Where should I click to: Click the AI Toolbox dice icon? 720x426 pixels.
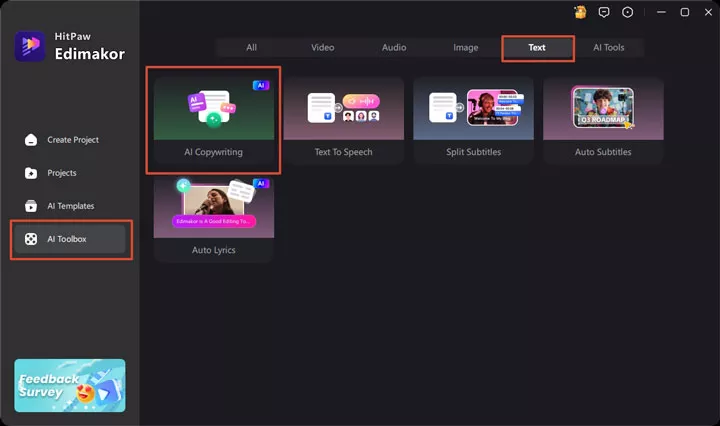[31, 239]
